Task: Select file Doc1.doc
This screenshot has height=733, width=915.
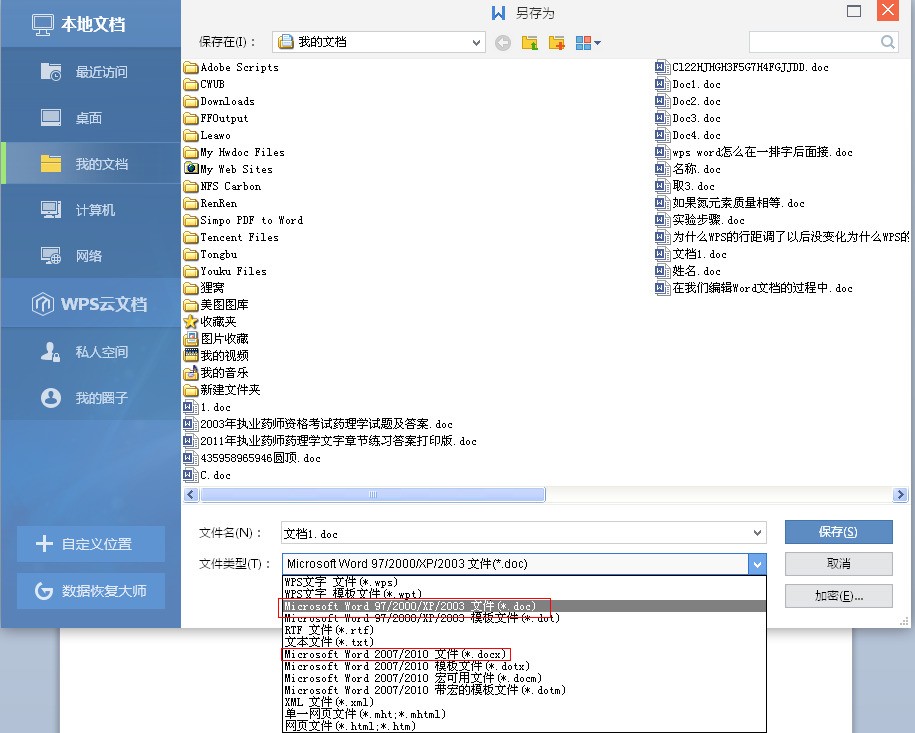Action: (x=687, y=84)
